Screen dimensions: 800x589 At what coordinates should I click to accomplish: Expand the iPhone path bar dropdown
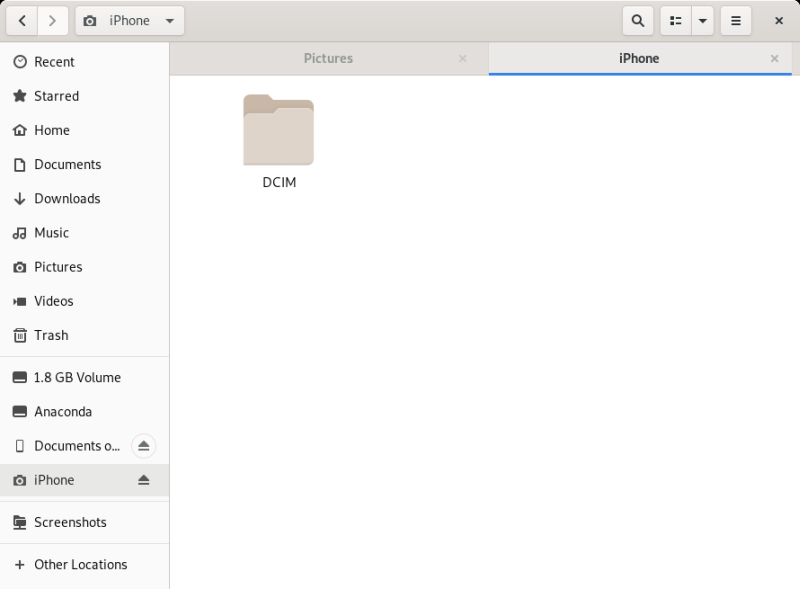[169, 21]
